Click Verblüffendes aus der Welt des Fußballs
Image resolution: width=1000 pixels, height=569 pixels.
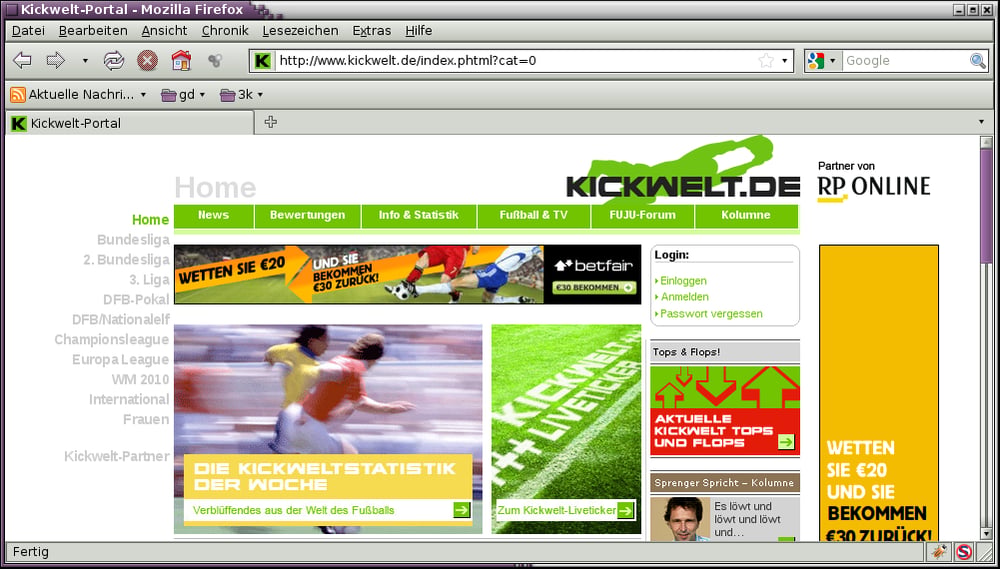click(x=293, y=510)
